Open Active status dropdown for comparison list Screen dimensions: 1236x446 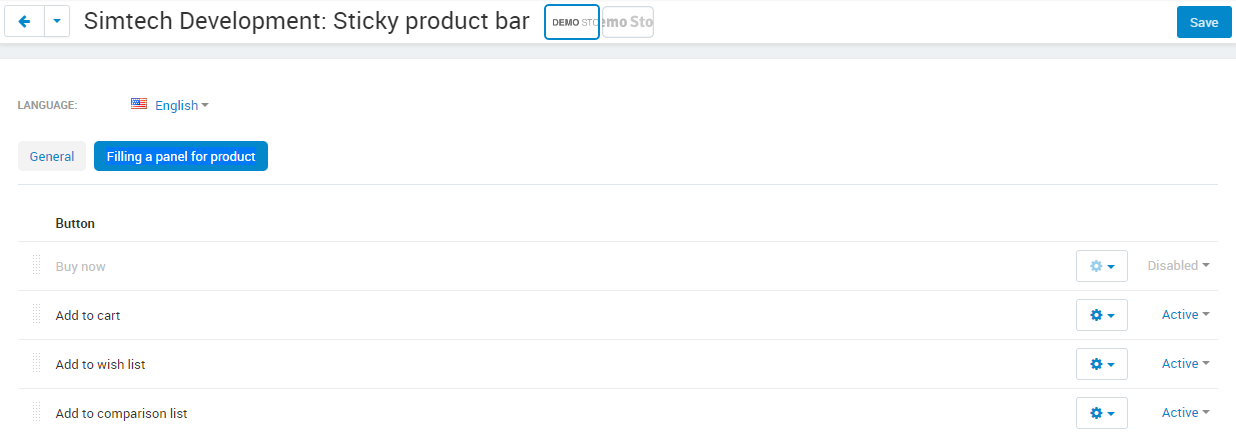point(1185,413)
